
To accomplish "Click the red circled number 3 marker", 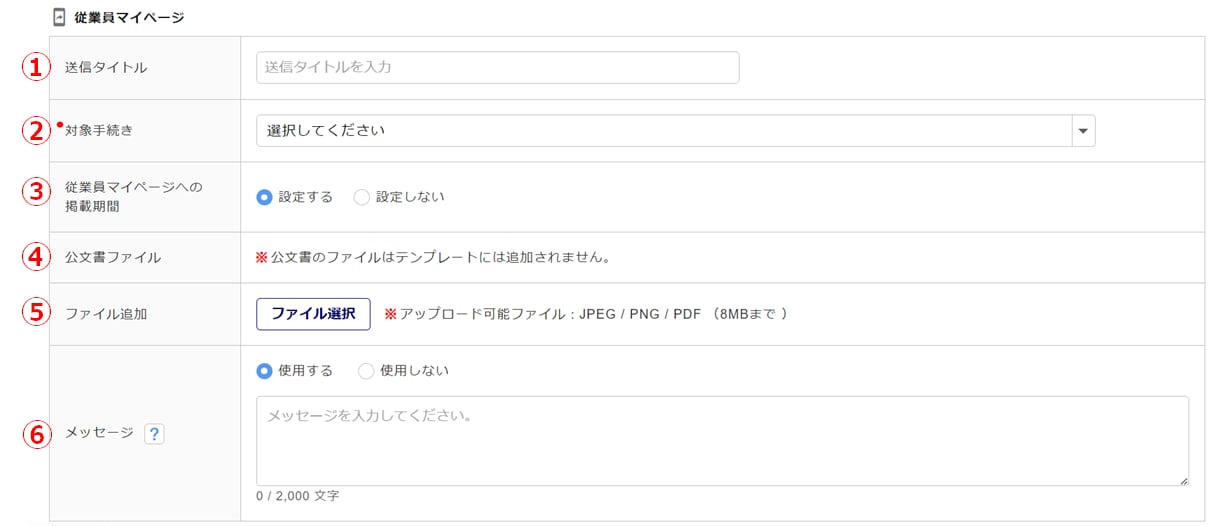I will tap(36, 190).
